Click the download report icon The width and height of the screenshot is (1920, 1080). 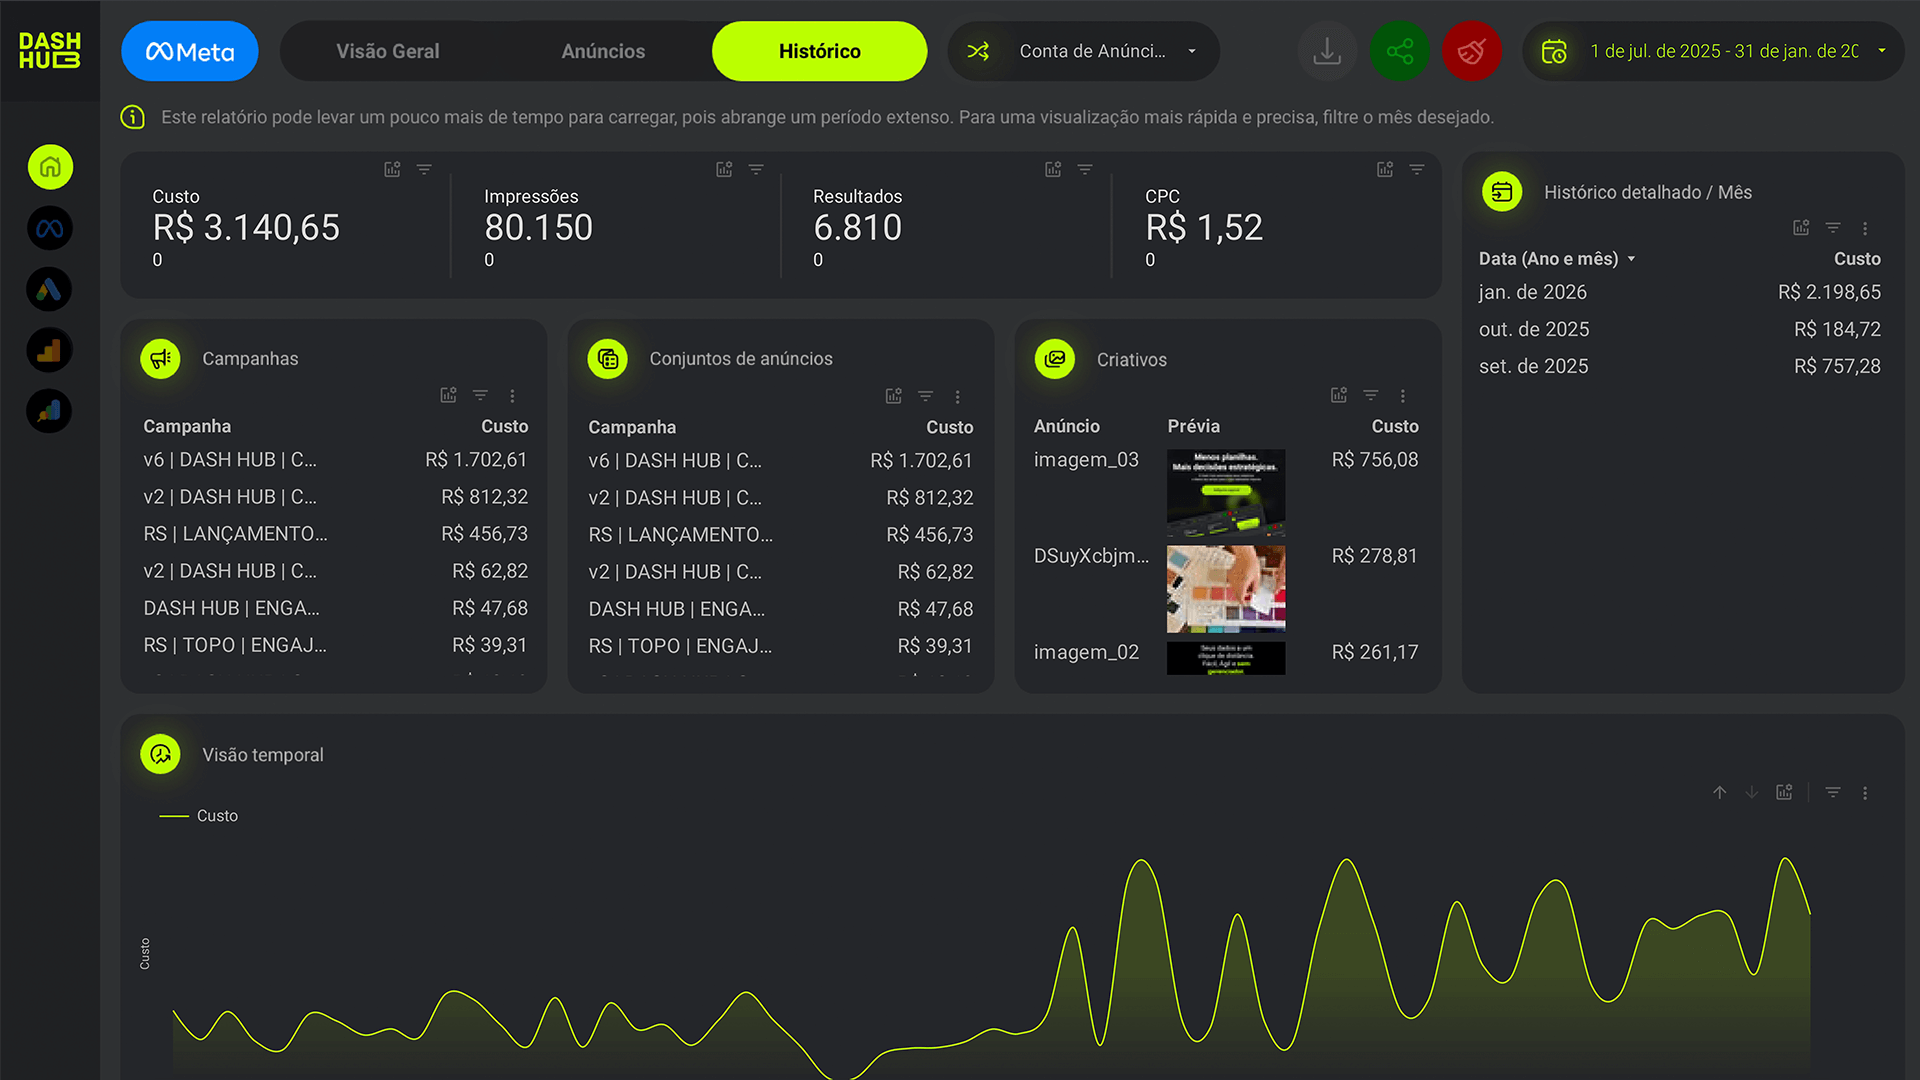[1327, 51]
